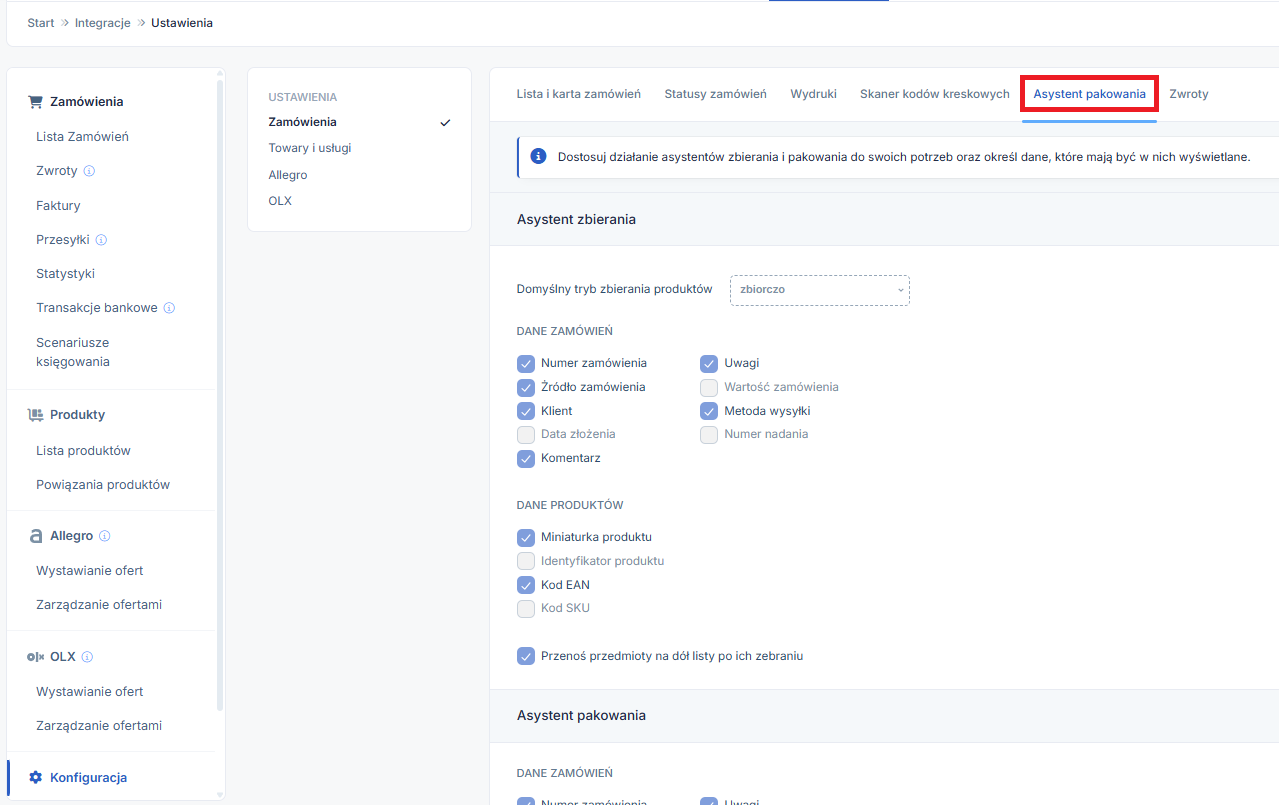Click the Konfiguracja gear icon

tap(36, 777)
